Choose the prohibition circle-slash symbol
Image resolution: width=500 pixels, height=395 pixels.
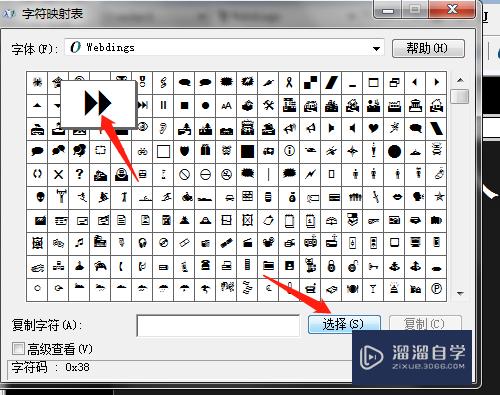click(184, 174)
